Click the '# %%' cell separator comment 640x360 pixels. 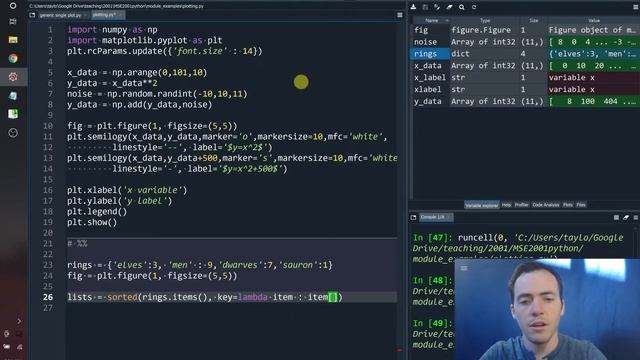[x=77, y=244]
